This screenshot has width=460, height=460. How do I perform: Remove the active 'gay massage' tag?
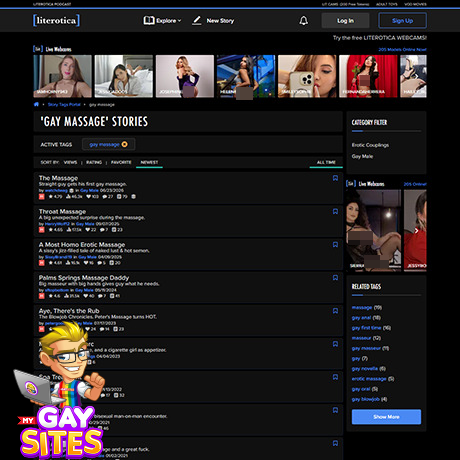click(125, 144)
